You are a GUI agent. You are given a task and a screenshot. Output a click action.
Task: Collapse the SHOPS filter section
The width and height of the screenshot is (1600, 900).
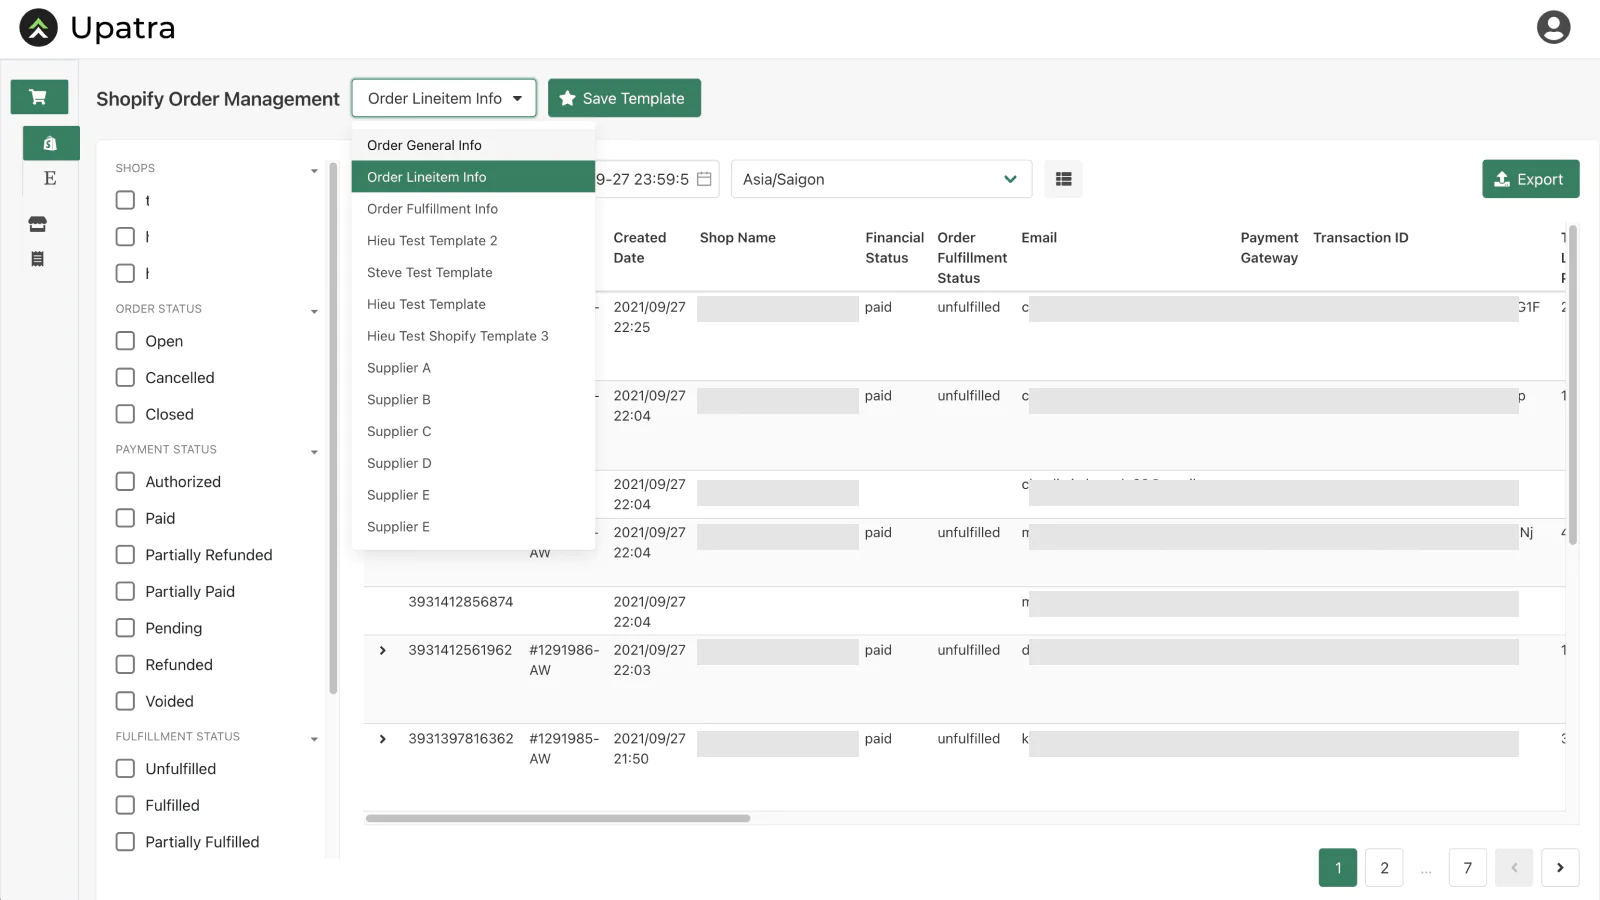(x=314, y=170)
